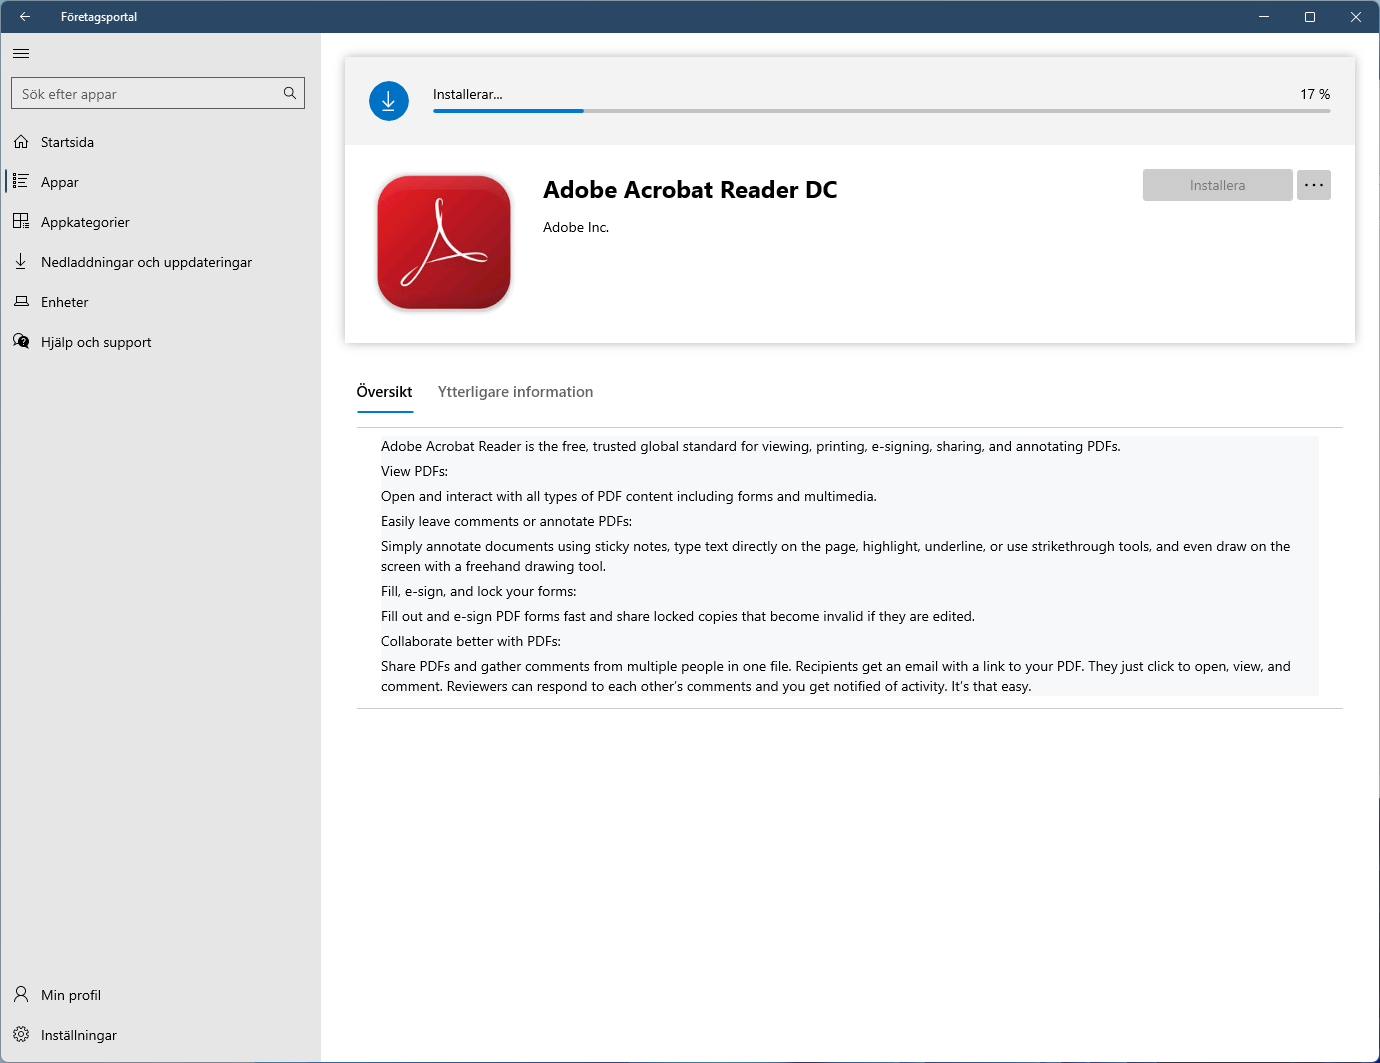Viewport: 1380px width, 1063px height.
Task: Open the more options ellipsis button
Action: (1314, 185)
